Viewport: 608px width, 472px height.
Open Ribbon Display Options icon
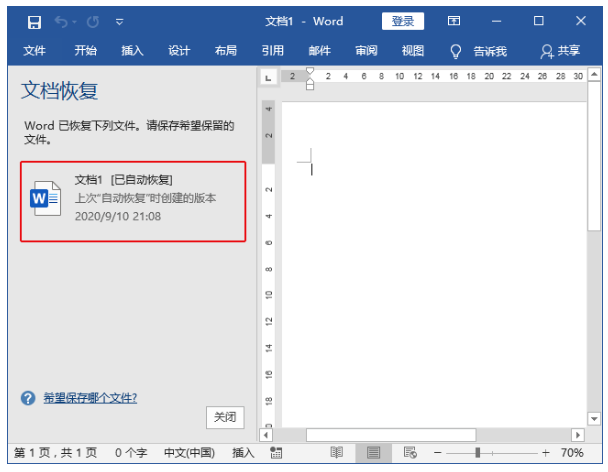point(454,21)
